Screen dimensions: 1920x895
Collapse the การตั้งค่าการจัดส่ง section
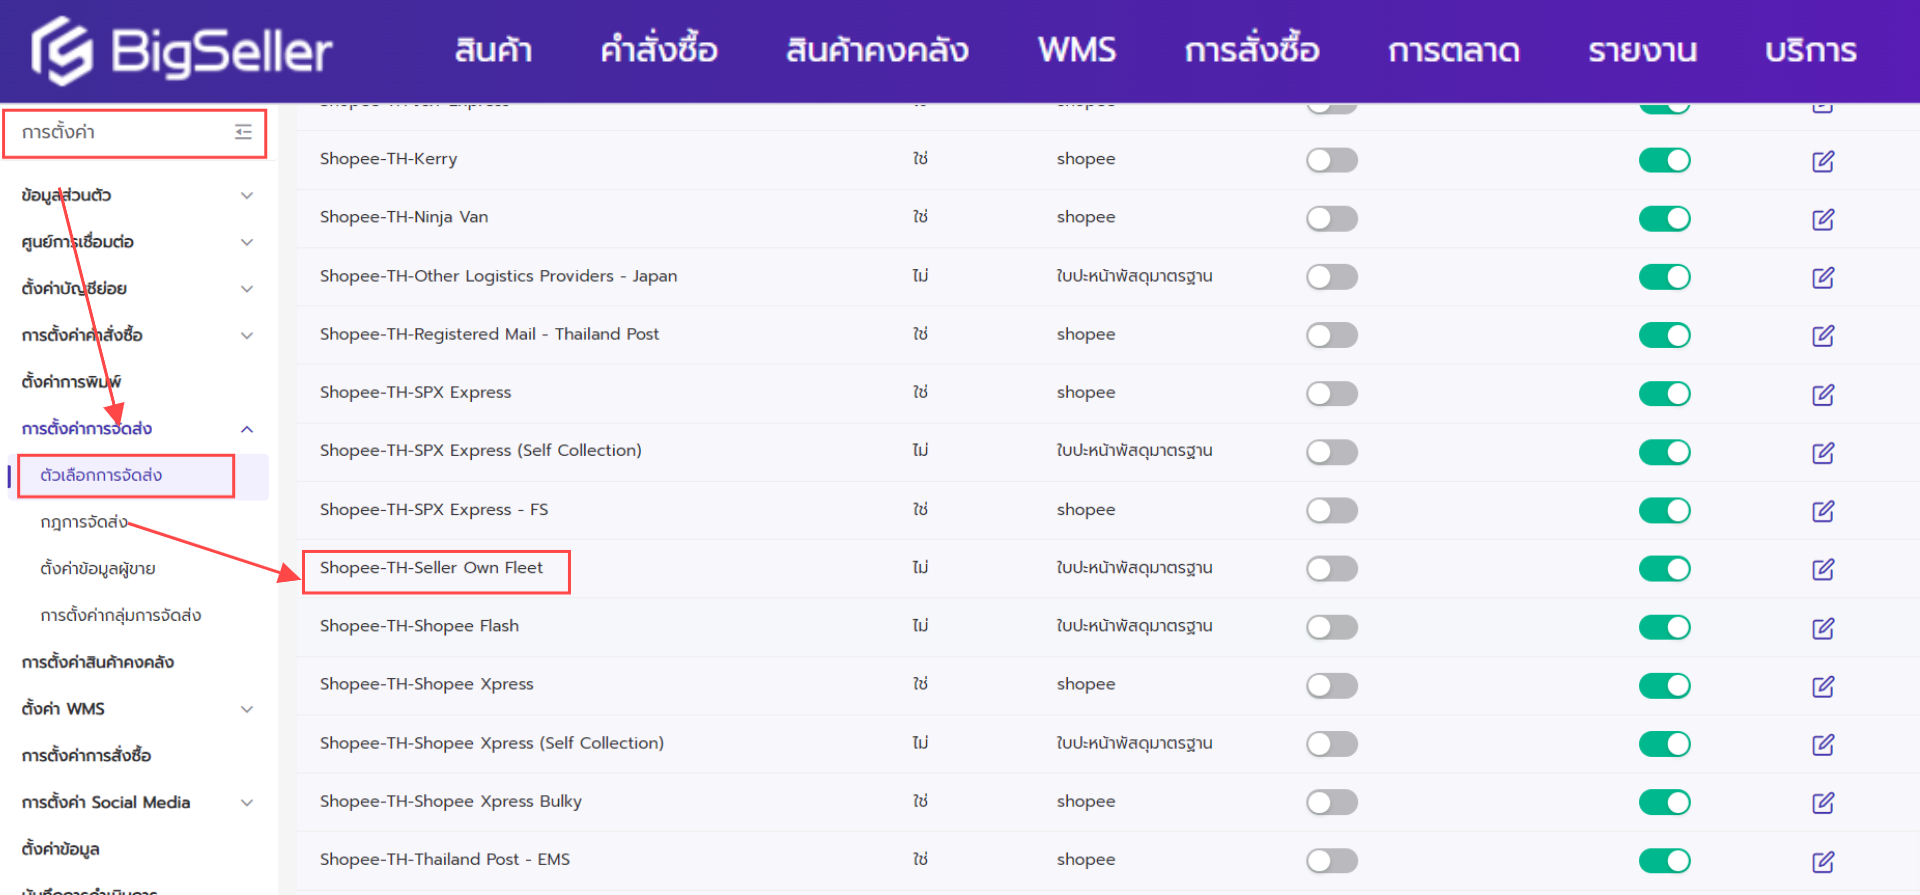(246, 429)
